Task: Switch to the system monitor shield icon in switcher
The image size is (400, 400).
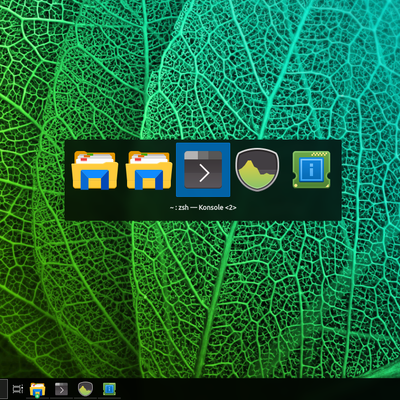Action: click(257, 170)
